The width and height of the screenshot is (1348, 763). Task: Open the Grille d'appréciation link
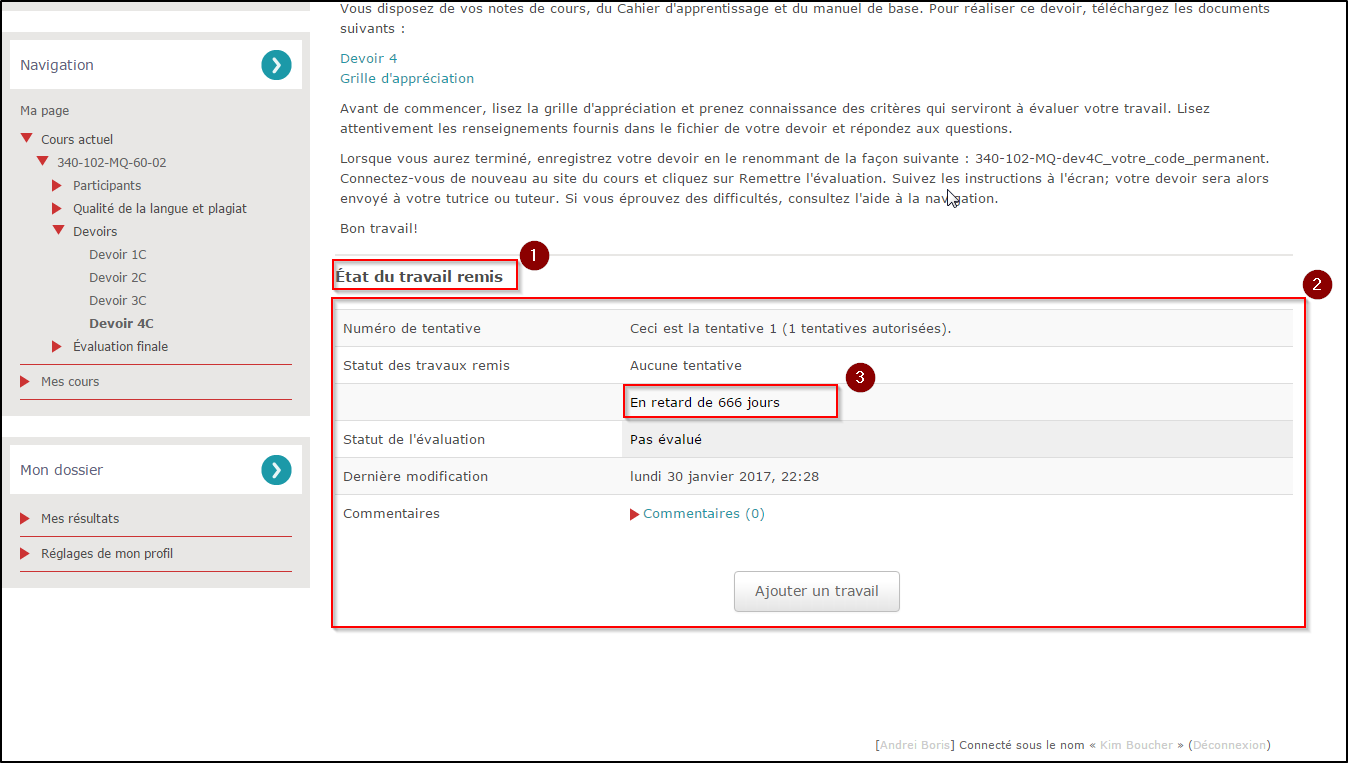[x=407, y=78]
